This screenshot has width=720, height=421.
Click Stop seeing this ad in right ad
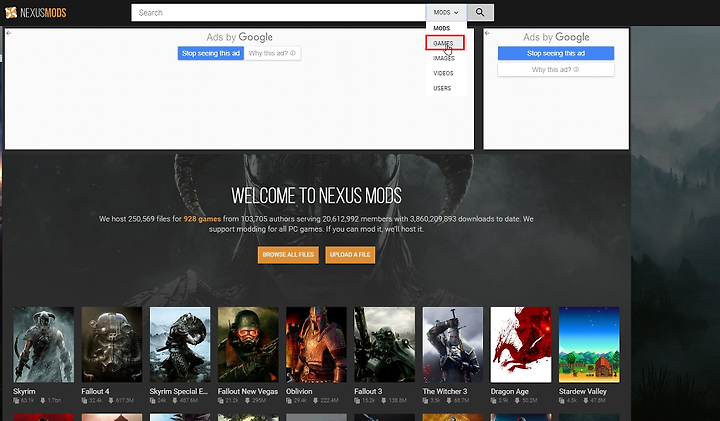[x=556, y=53]
